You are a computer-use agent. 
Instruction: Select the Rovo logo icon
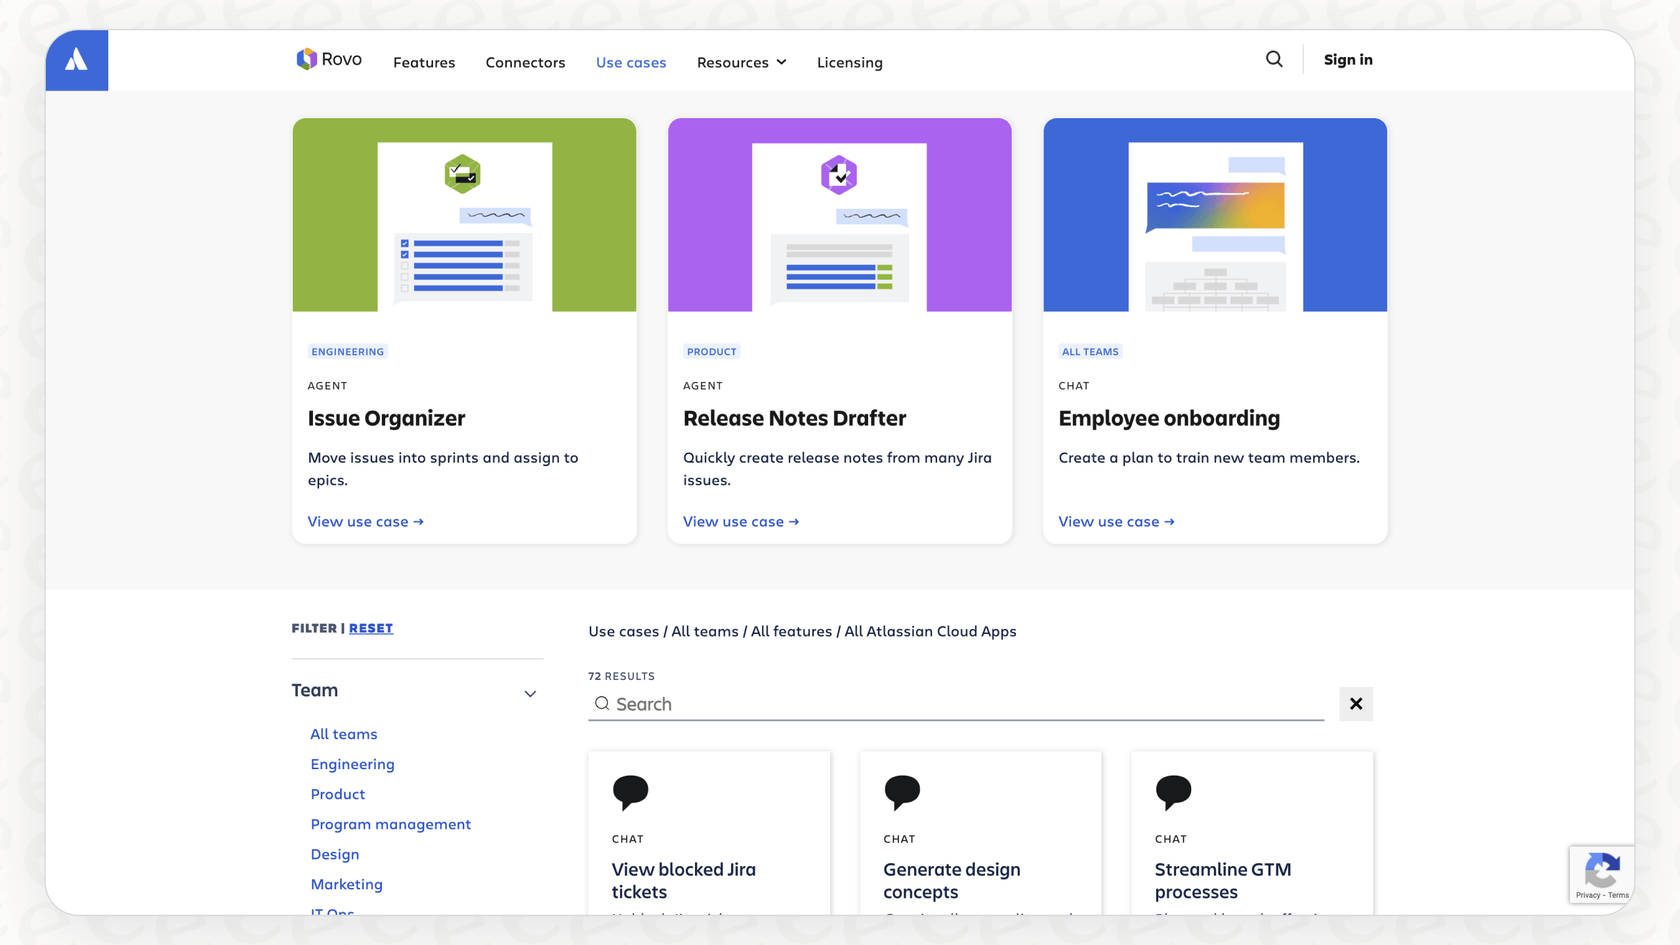305,58
